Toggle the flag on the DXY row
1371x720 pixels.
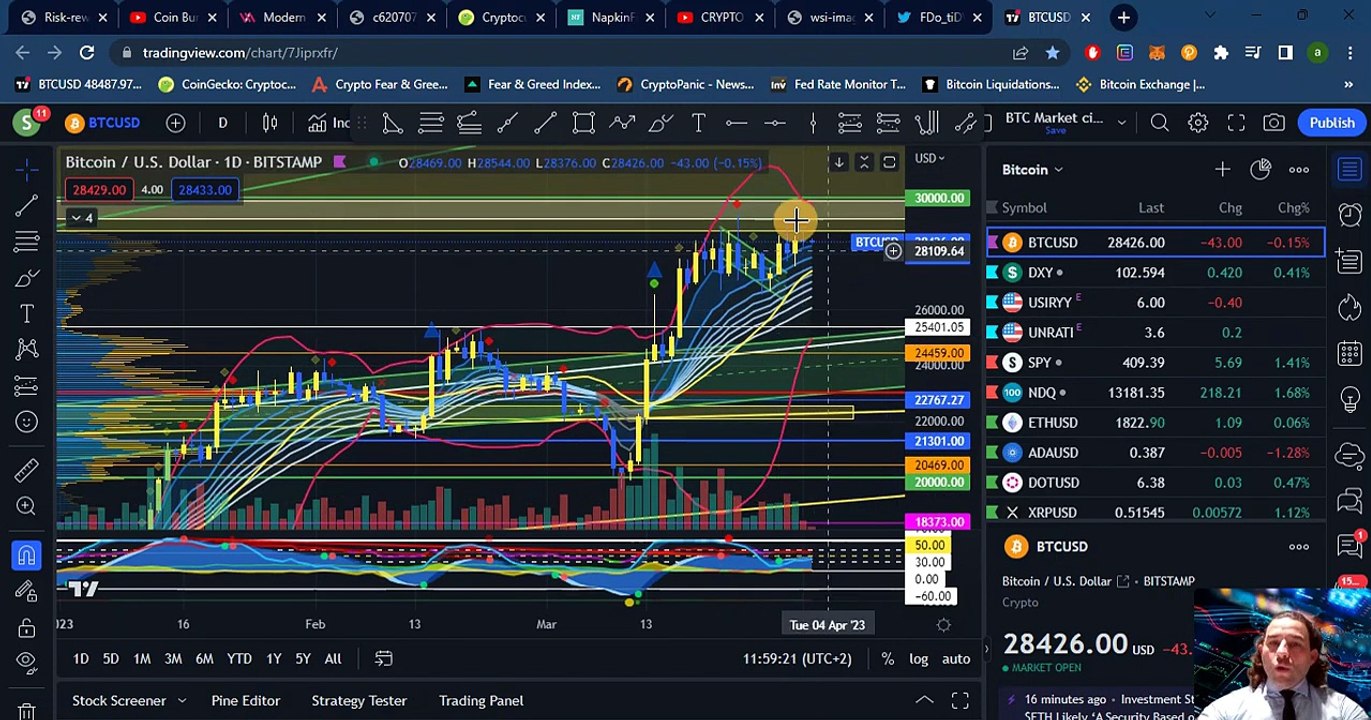(991, 273)
